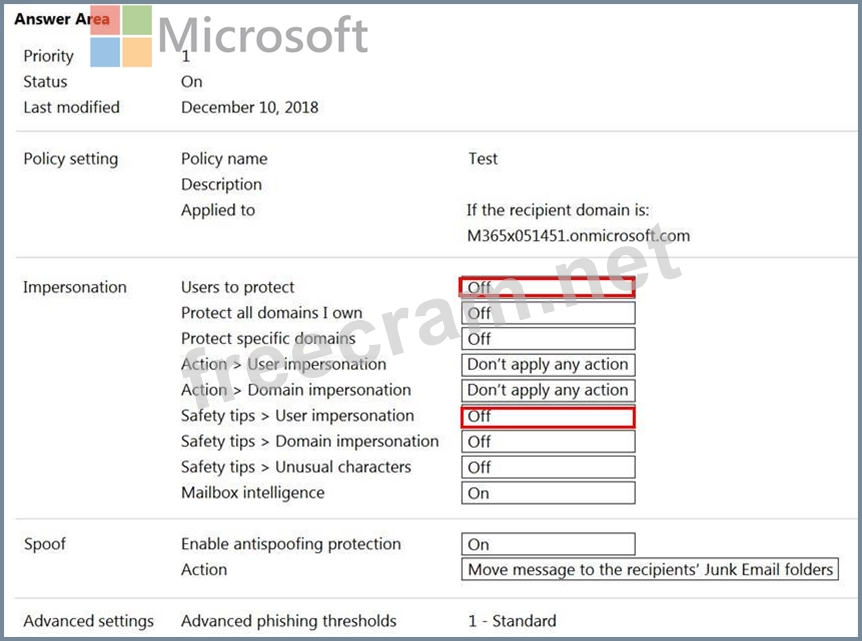The width and height of the screenshot is (862, 641).
Task: Select the 'Enable antispoofing protection' On box
Action: (x=547, y=545)
